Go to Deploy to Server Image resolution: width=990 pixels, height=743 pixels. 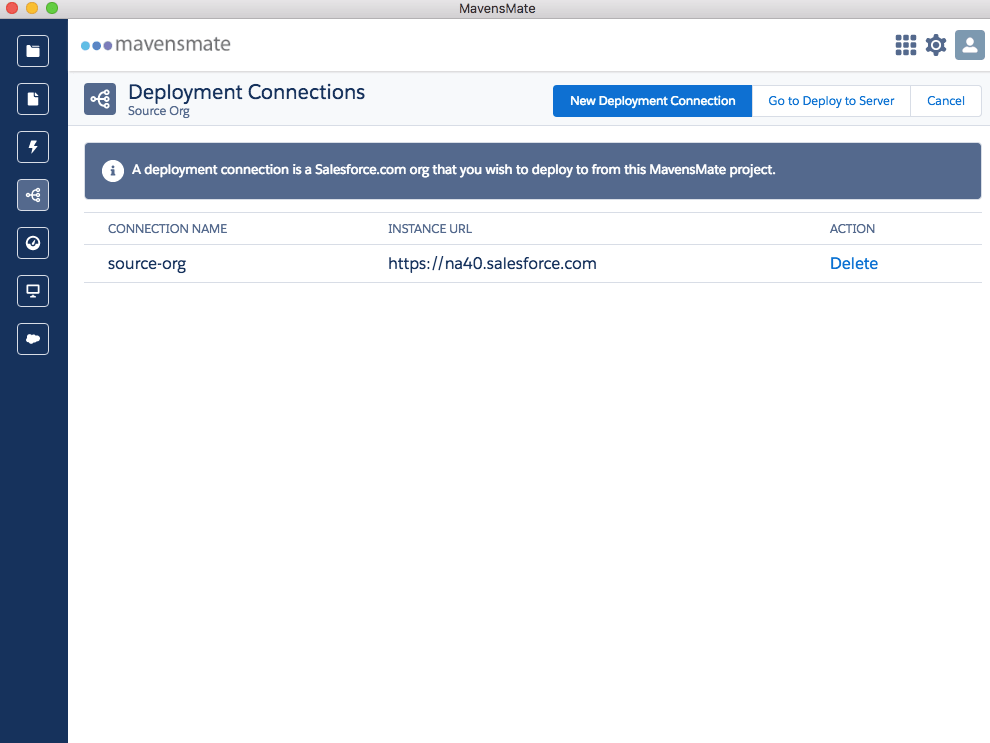tap(831, 101)
